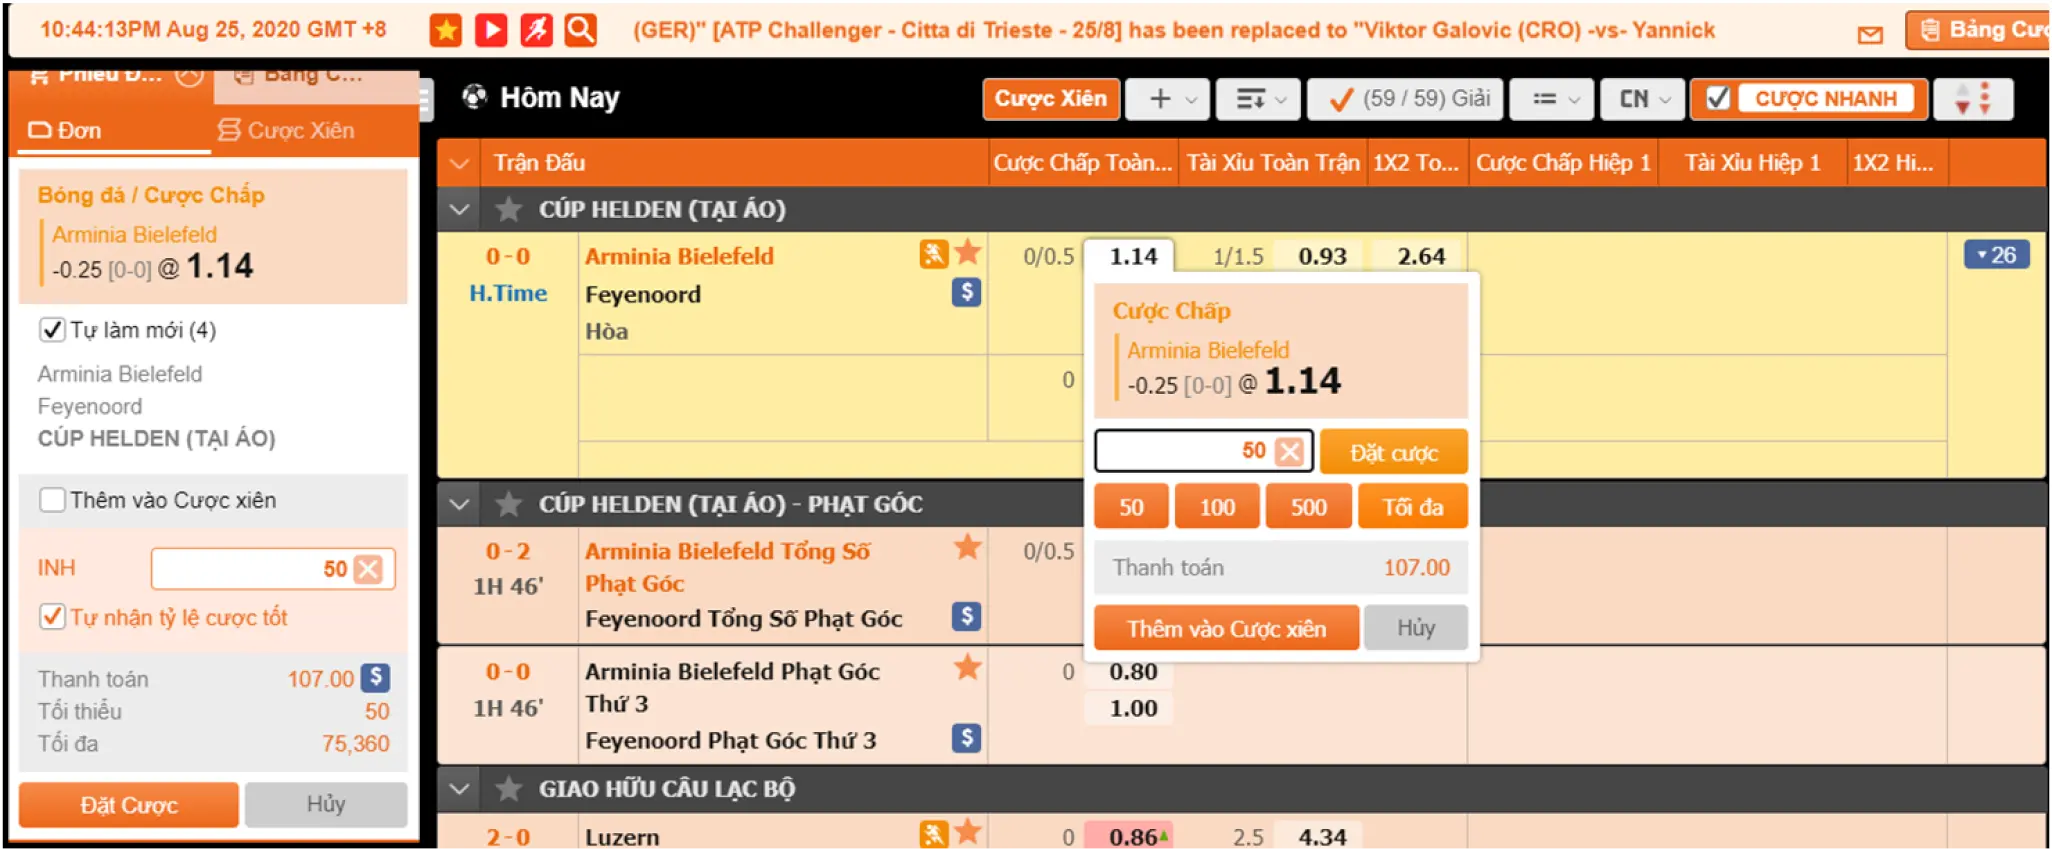Viewport: 2052px width, 849px height.
Task: Switch to the Cược Xiên bet slip tab
Action: [287, 130]
